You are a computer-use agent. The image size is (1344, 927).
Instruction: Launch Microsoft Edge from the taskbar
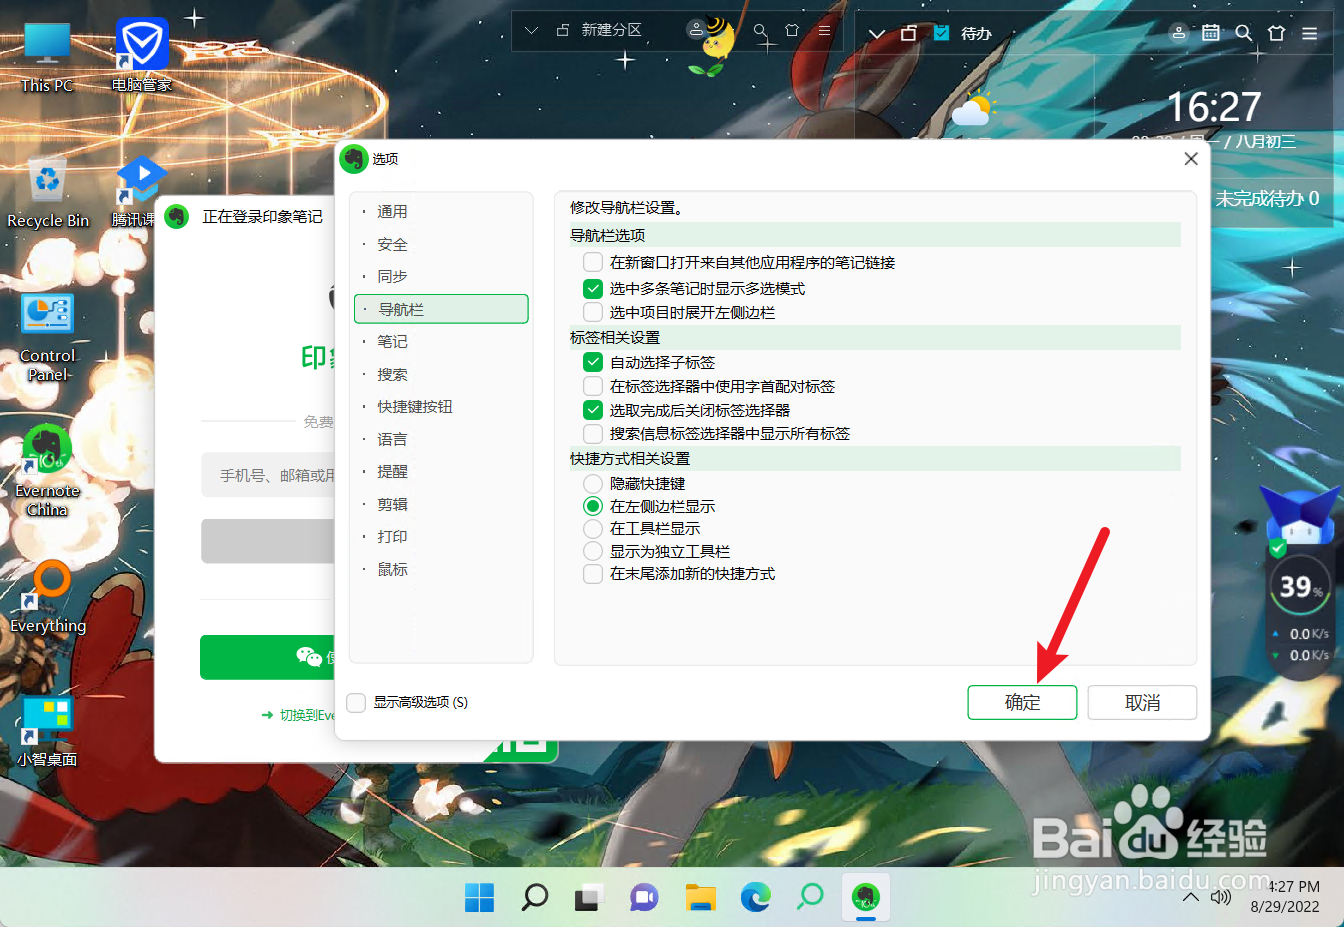click(756, 897)
